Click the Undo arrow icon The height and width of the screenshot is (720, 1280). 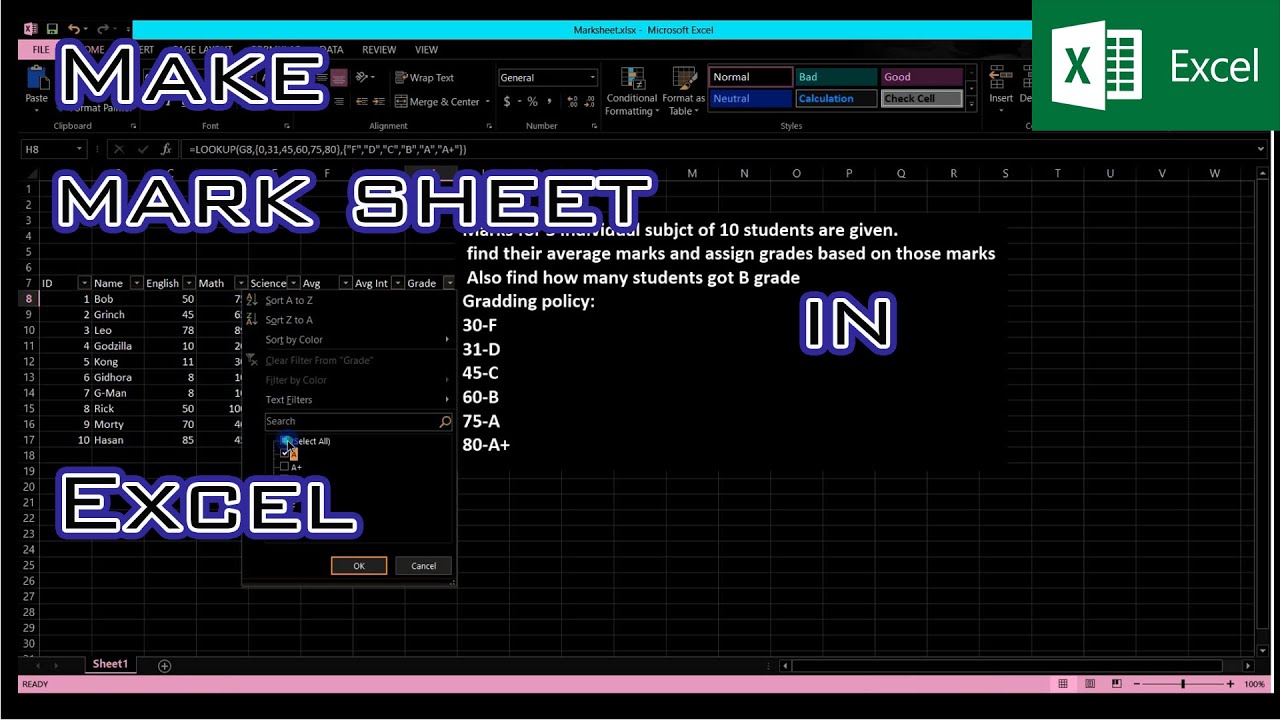tap(73, 30)
